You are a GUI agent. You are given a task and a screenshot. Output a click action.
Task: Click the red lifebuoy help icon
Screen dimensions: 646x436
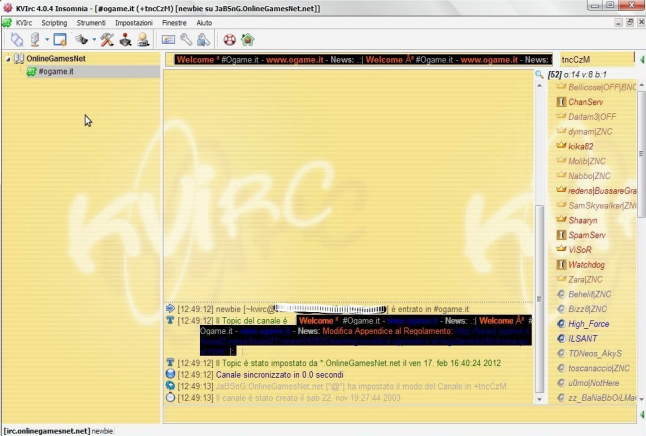pyautogui.click(x=229, y=40)
